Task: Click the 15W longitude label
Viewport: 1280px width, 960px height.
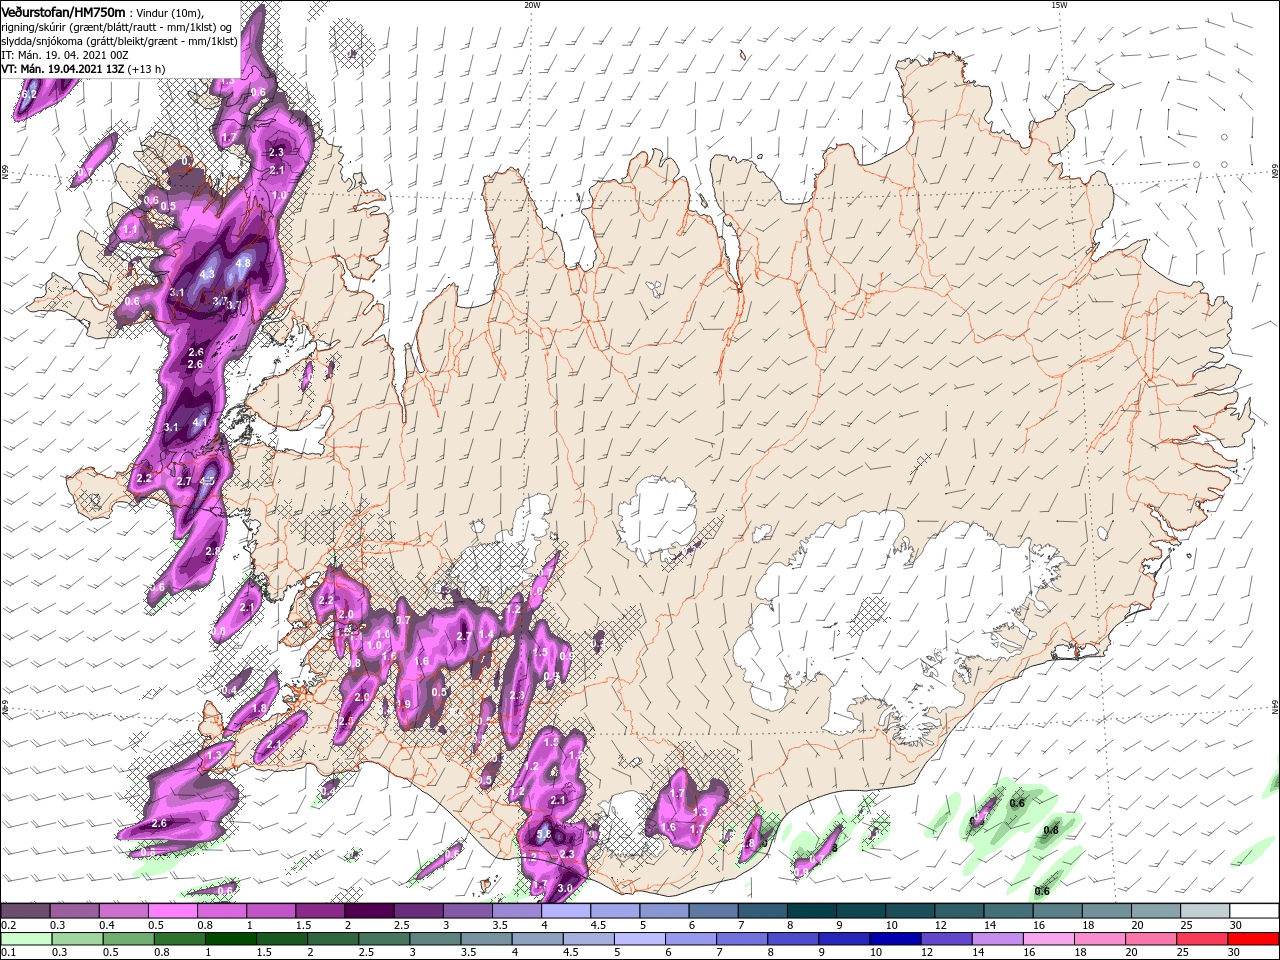Action: (1058, 5)
